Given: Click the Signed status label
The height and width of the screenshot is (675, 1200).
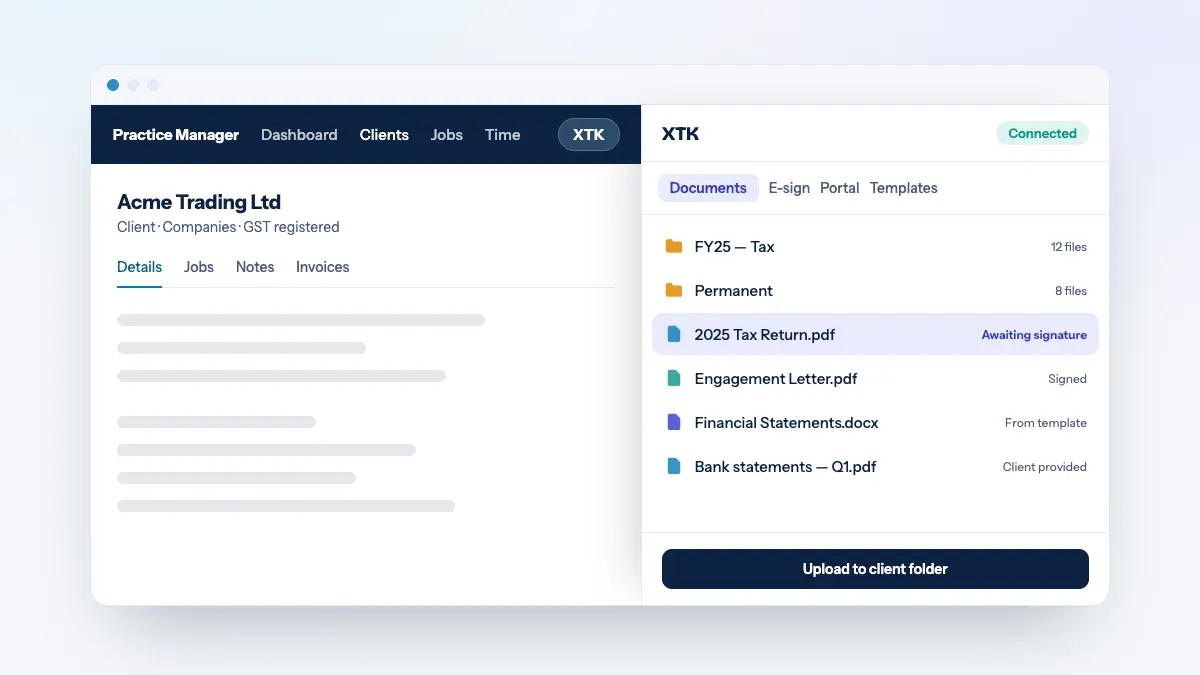Looking at the screenshot, I should click(1067, 379).
